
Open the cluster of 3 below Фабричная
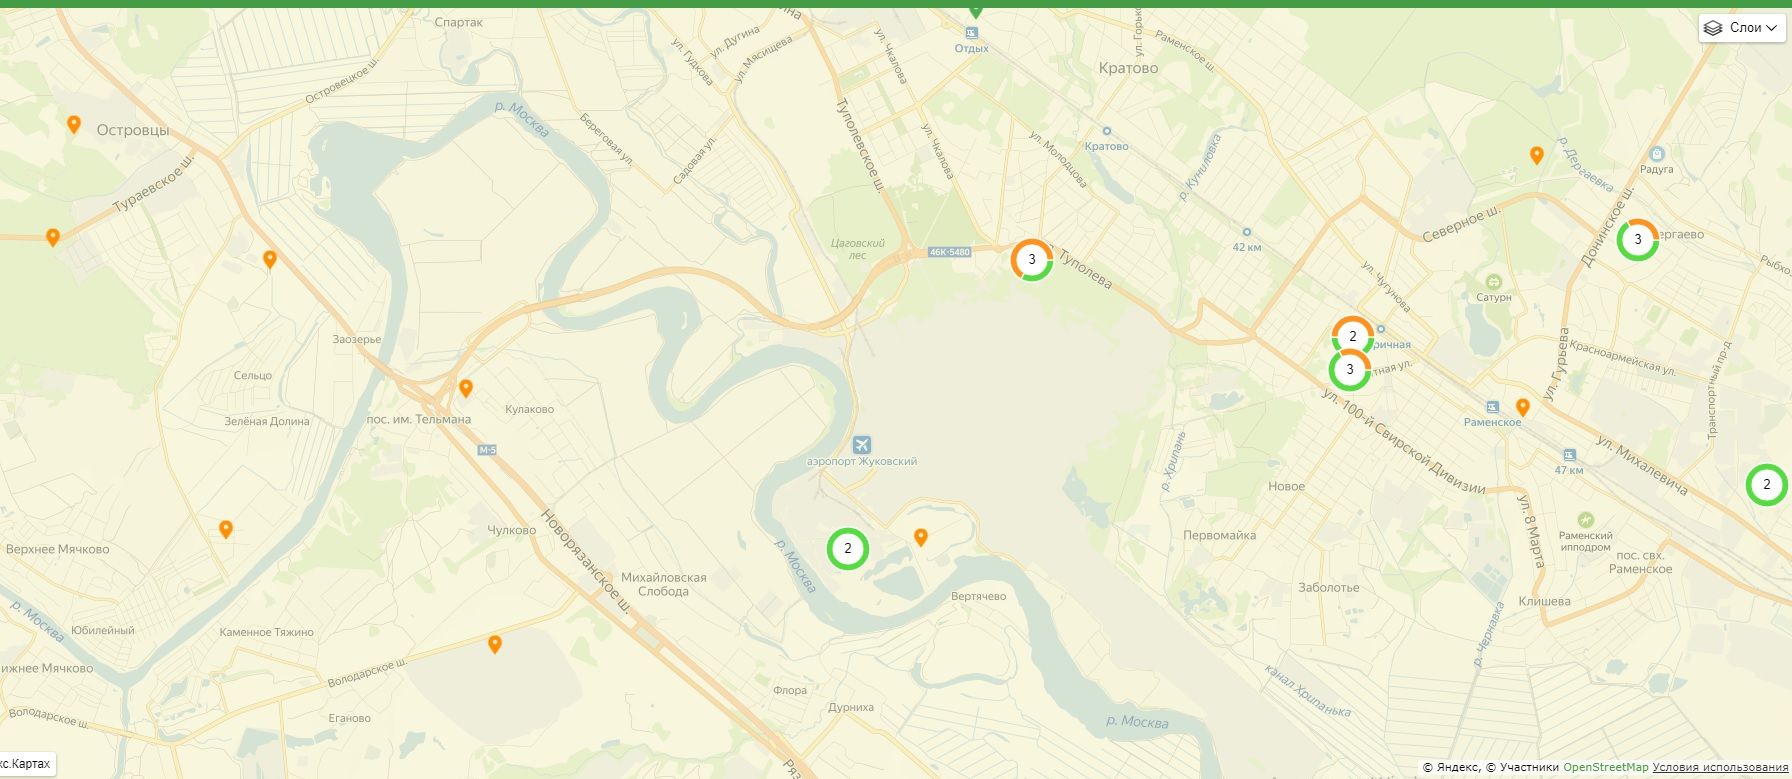tap(1350, 369)
